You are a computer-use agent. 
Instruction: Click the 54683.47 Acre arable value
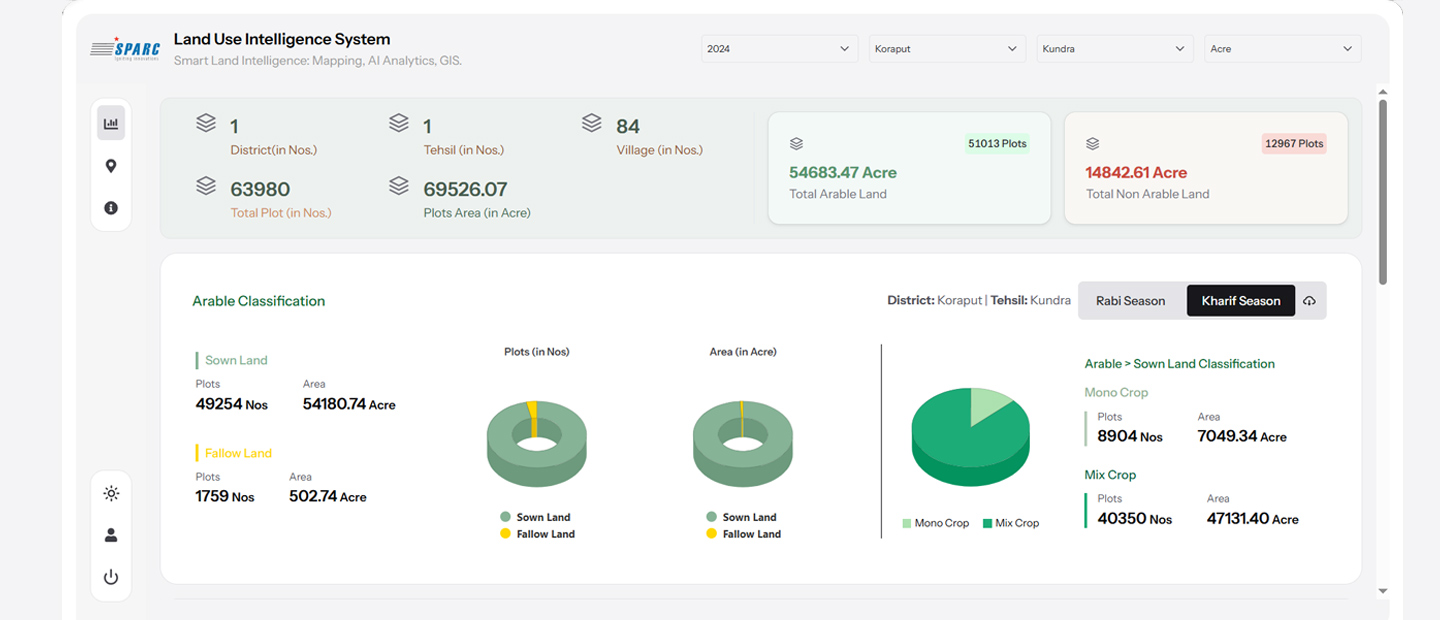click(843, 172)
